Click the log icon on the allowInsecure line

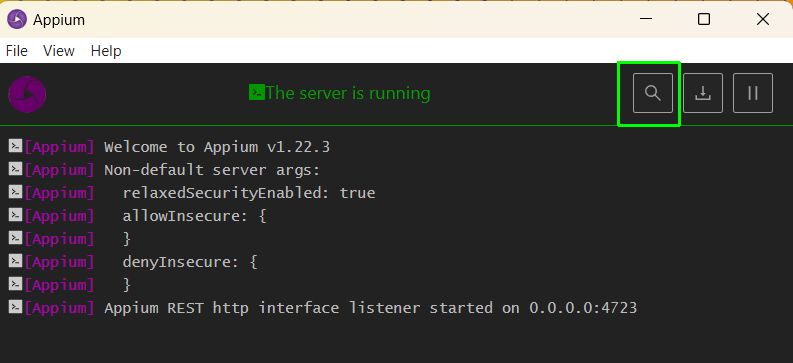click(x=15, y=215)
